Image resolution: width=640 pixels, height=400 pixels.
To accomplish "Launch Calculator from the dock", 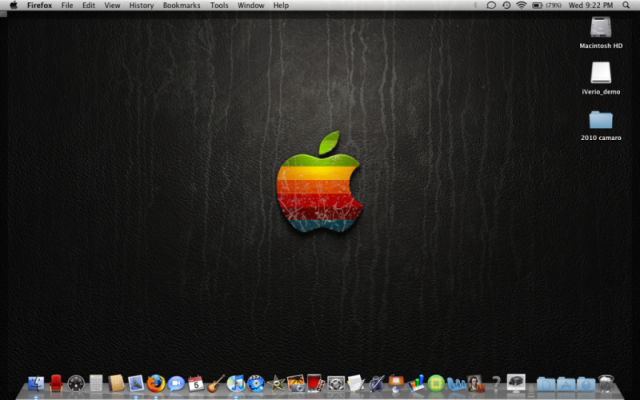I will pos(96,383).
